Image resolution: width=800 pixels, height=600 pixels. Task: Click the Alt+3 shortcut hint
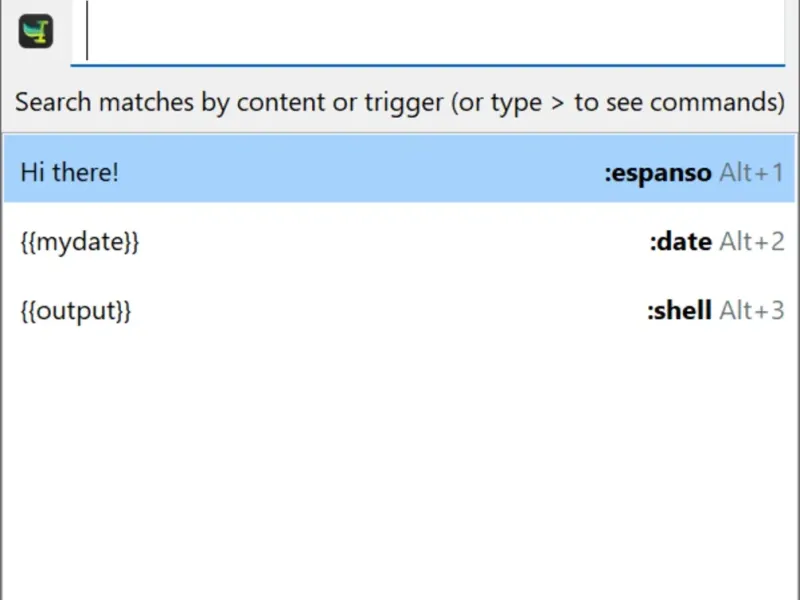tap(752, 310)
